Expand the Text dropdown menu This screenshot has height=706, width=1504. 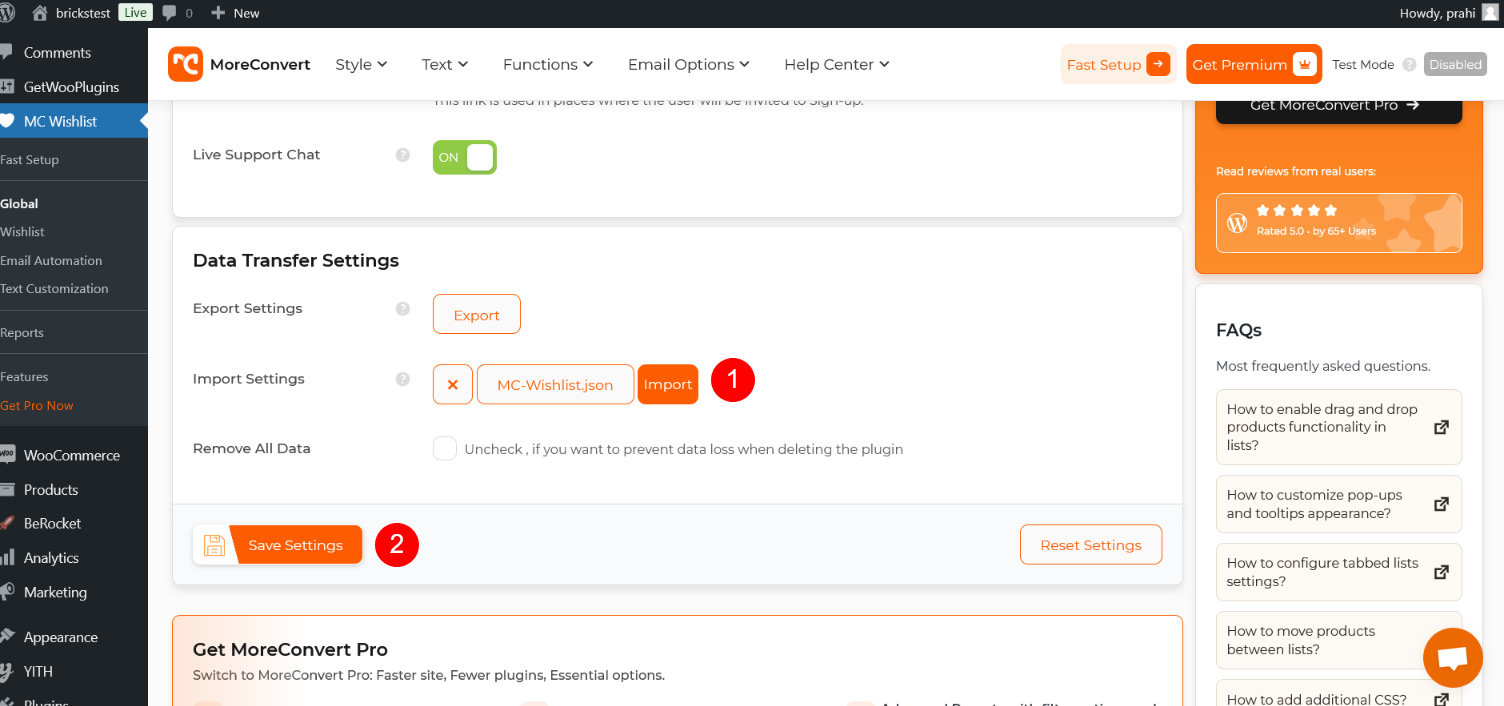pyautogui.click(x=445, y=64)
